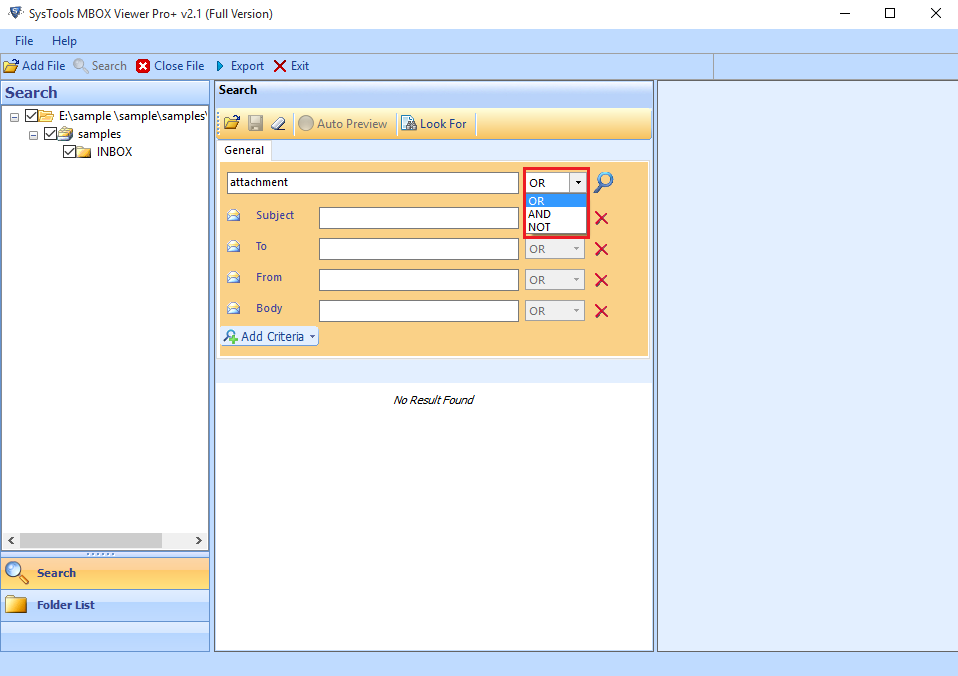Click the 'No Result Found' message text
Screen dimensions: 958x676
tap(434, 400)
